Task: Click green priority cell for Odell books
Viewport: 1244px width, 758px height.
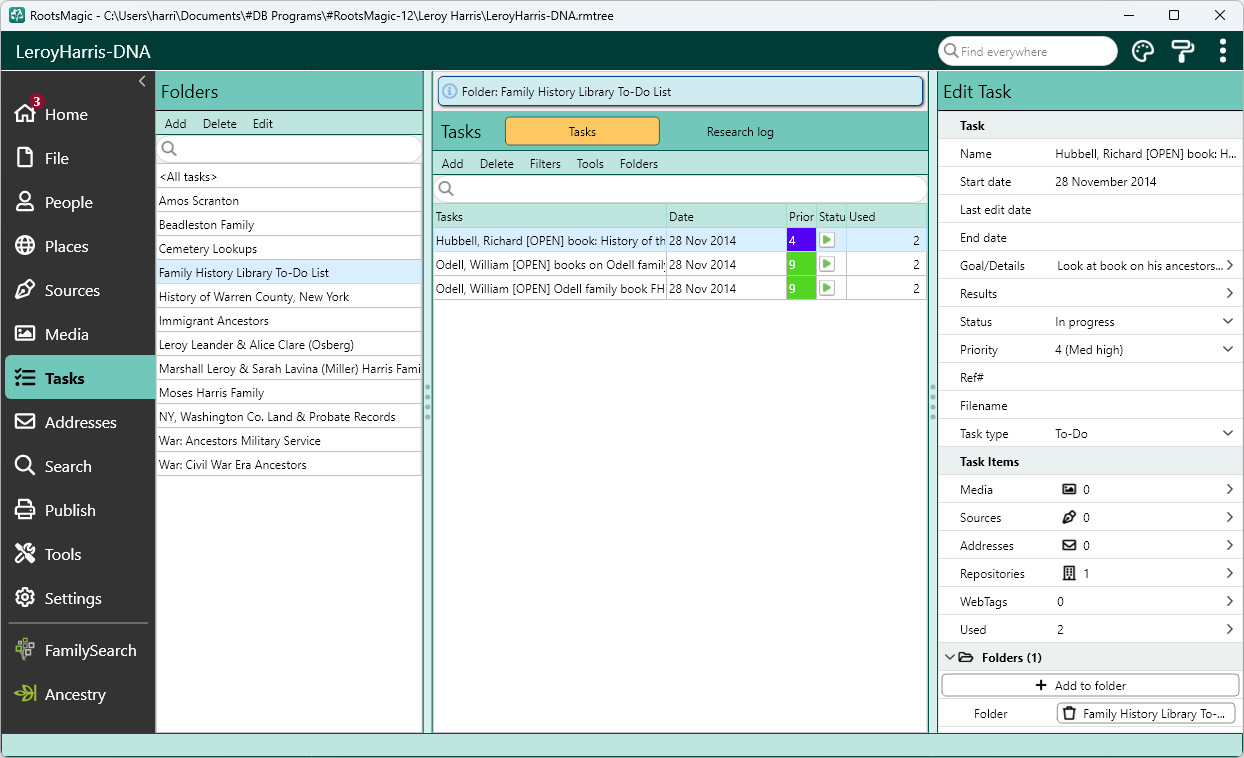Action: tap(801, 264)
